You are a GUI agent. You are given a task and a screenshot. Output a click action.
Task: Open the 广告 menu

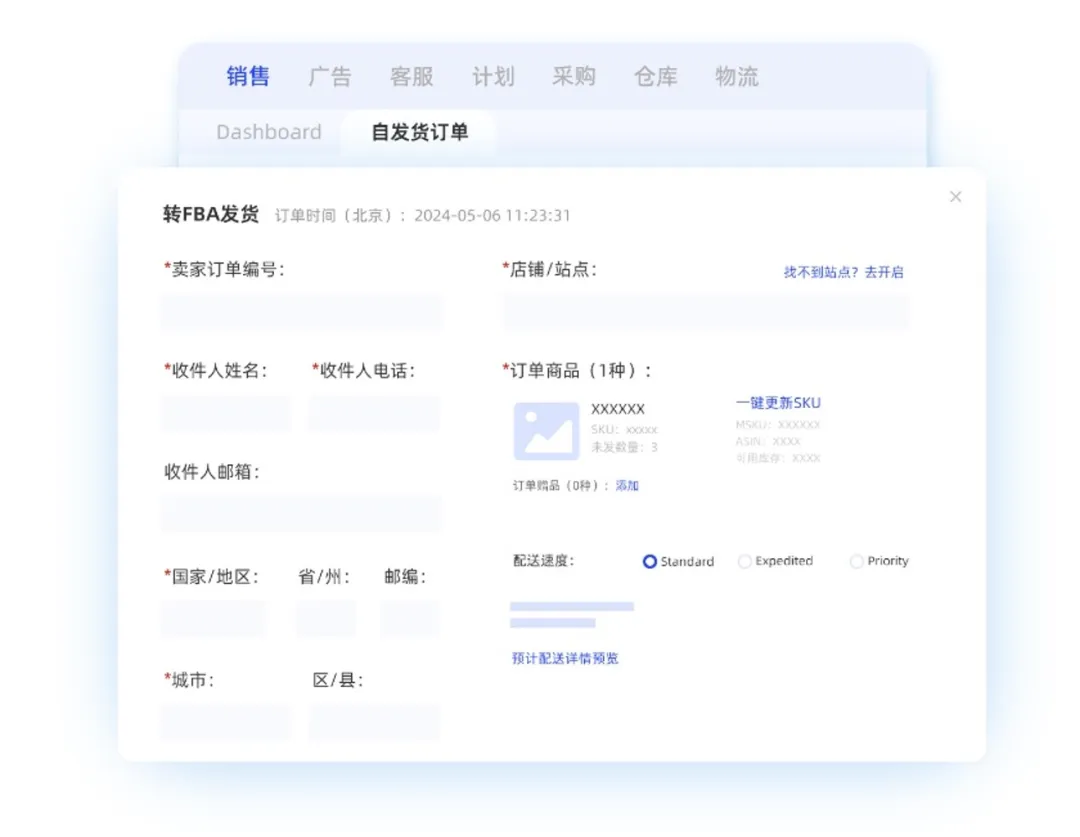[330, 77]
